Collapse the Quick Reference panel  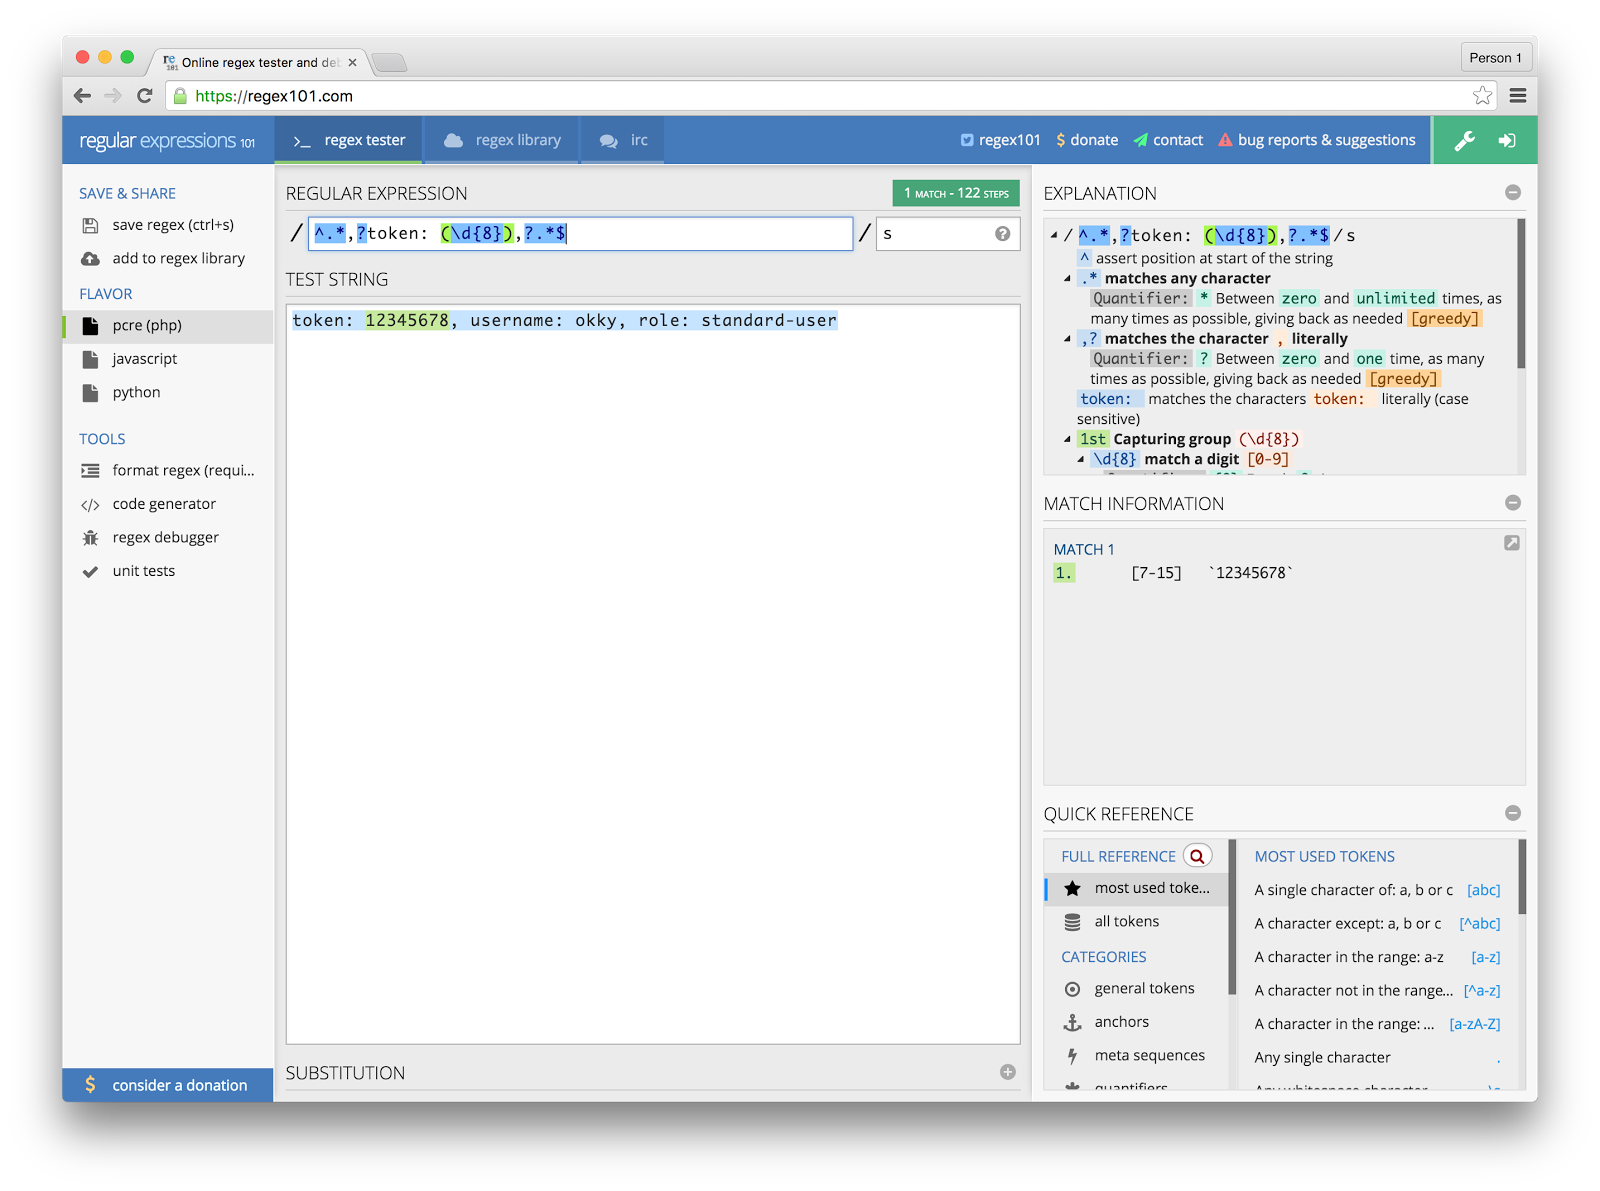[x=1512, y=813]
